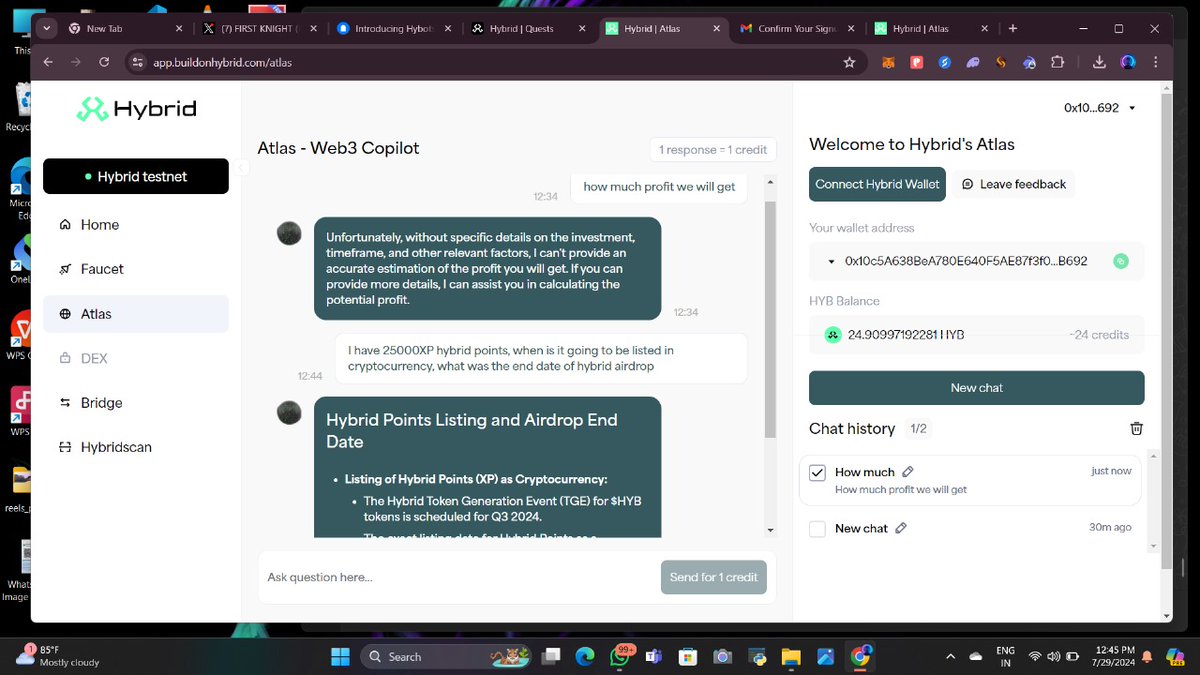Click the 1/2 chat history count

(x=917, y=428)
